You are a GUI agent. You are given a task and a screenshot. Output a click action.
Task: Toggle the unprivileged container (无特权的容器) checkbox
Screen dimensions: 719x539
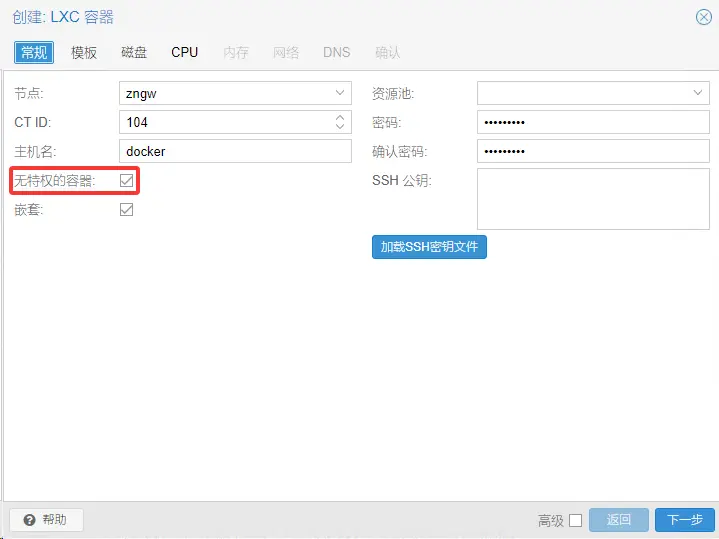[126, 180]
